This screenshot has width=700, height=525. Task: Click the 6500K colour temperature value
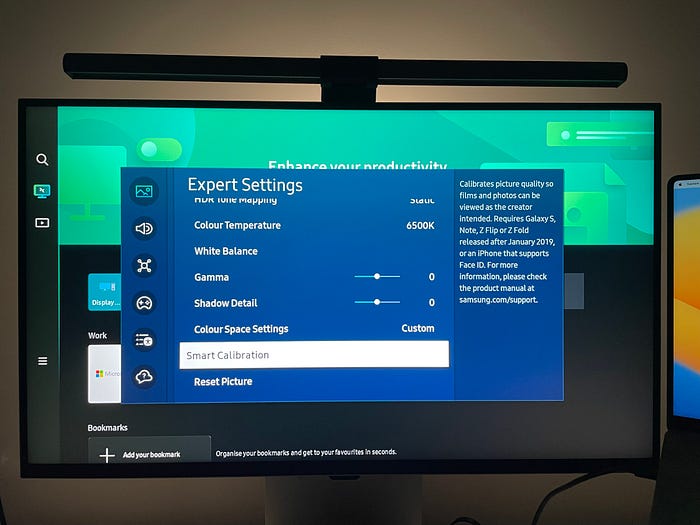pos(420,225)
